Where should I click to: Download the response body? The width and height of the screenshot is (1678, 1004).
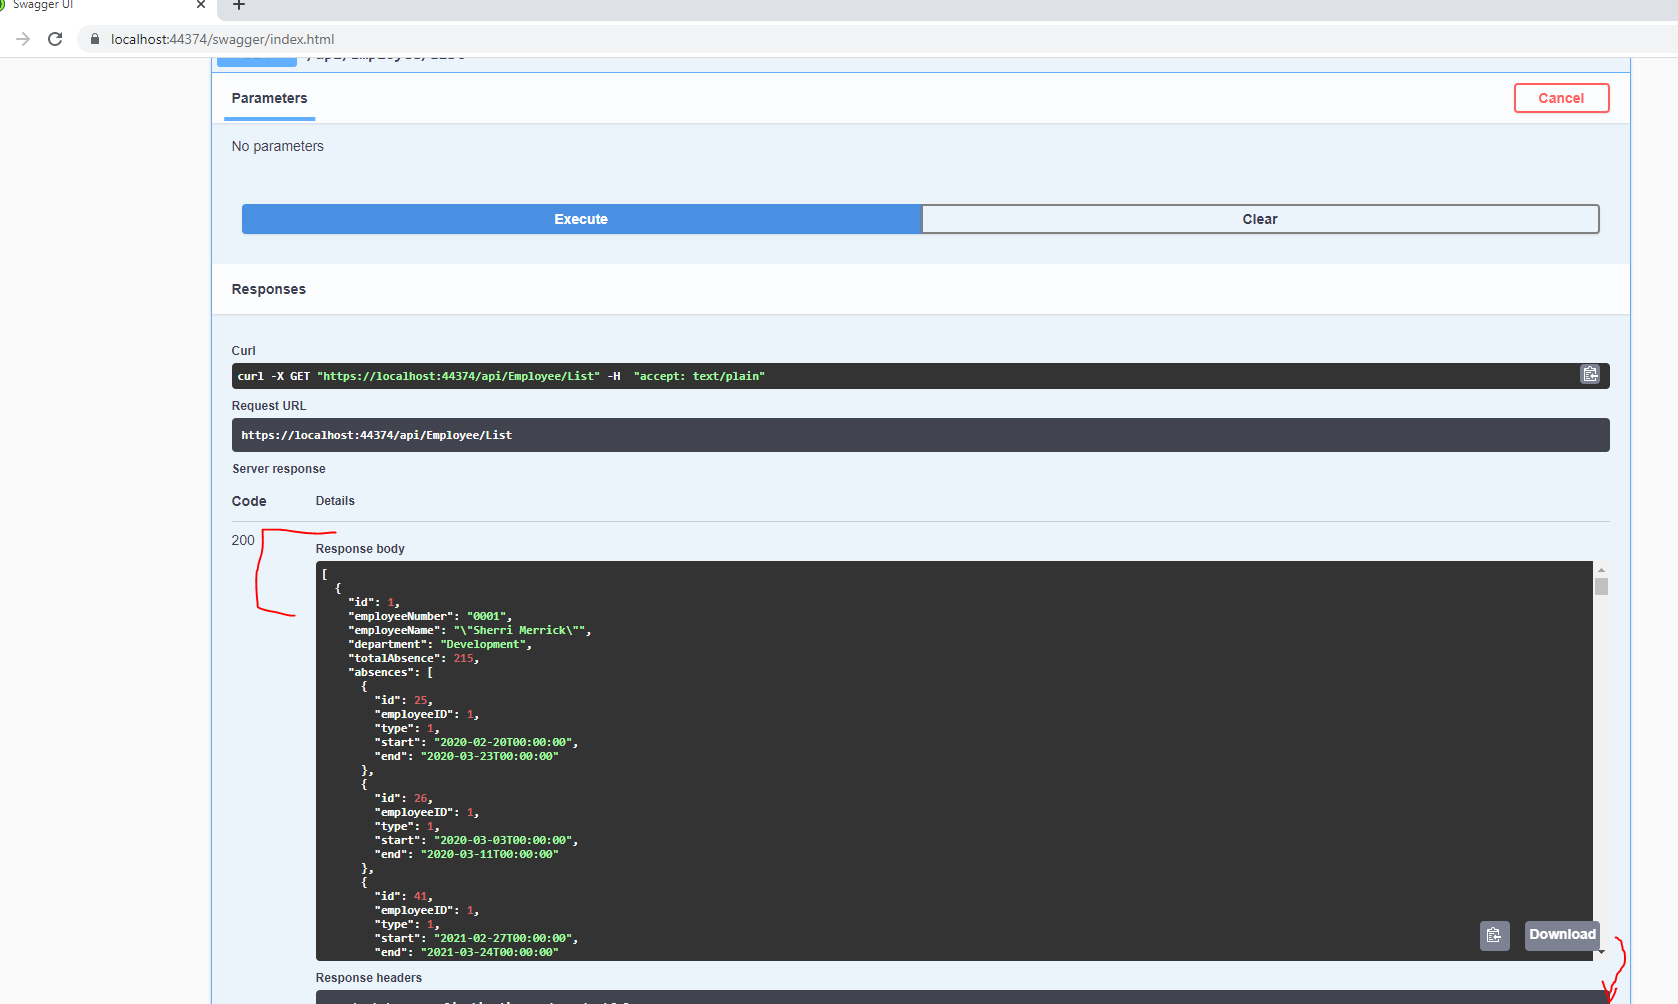point(1561,935)
